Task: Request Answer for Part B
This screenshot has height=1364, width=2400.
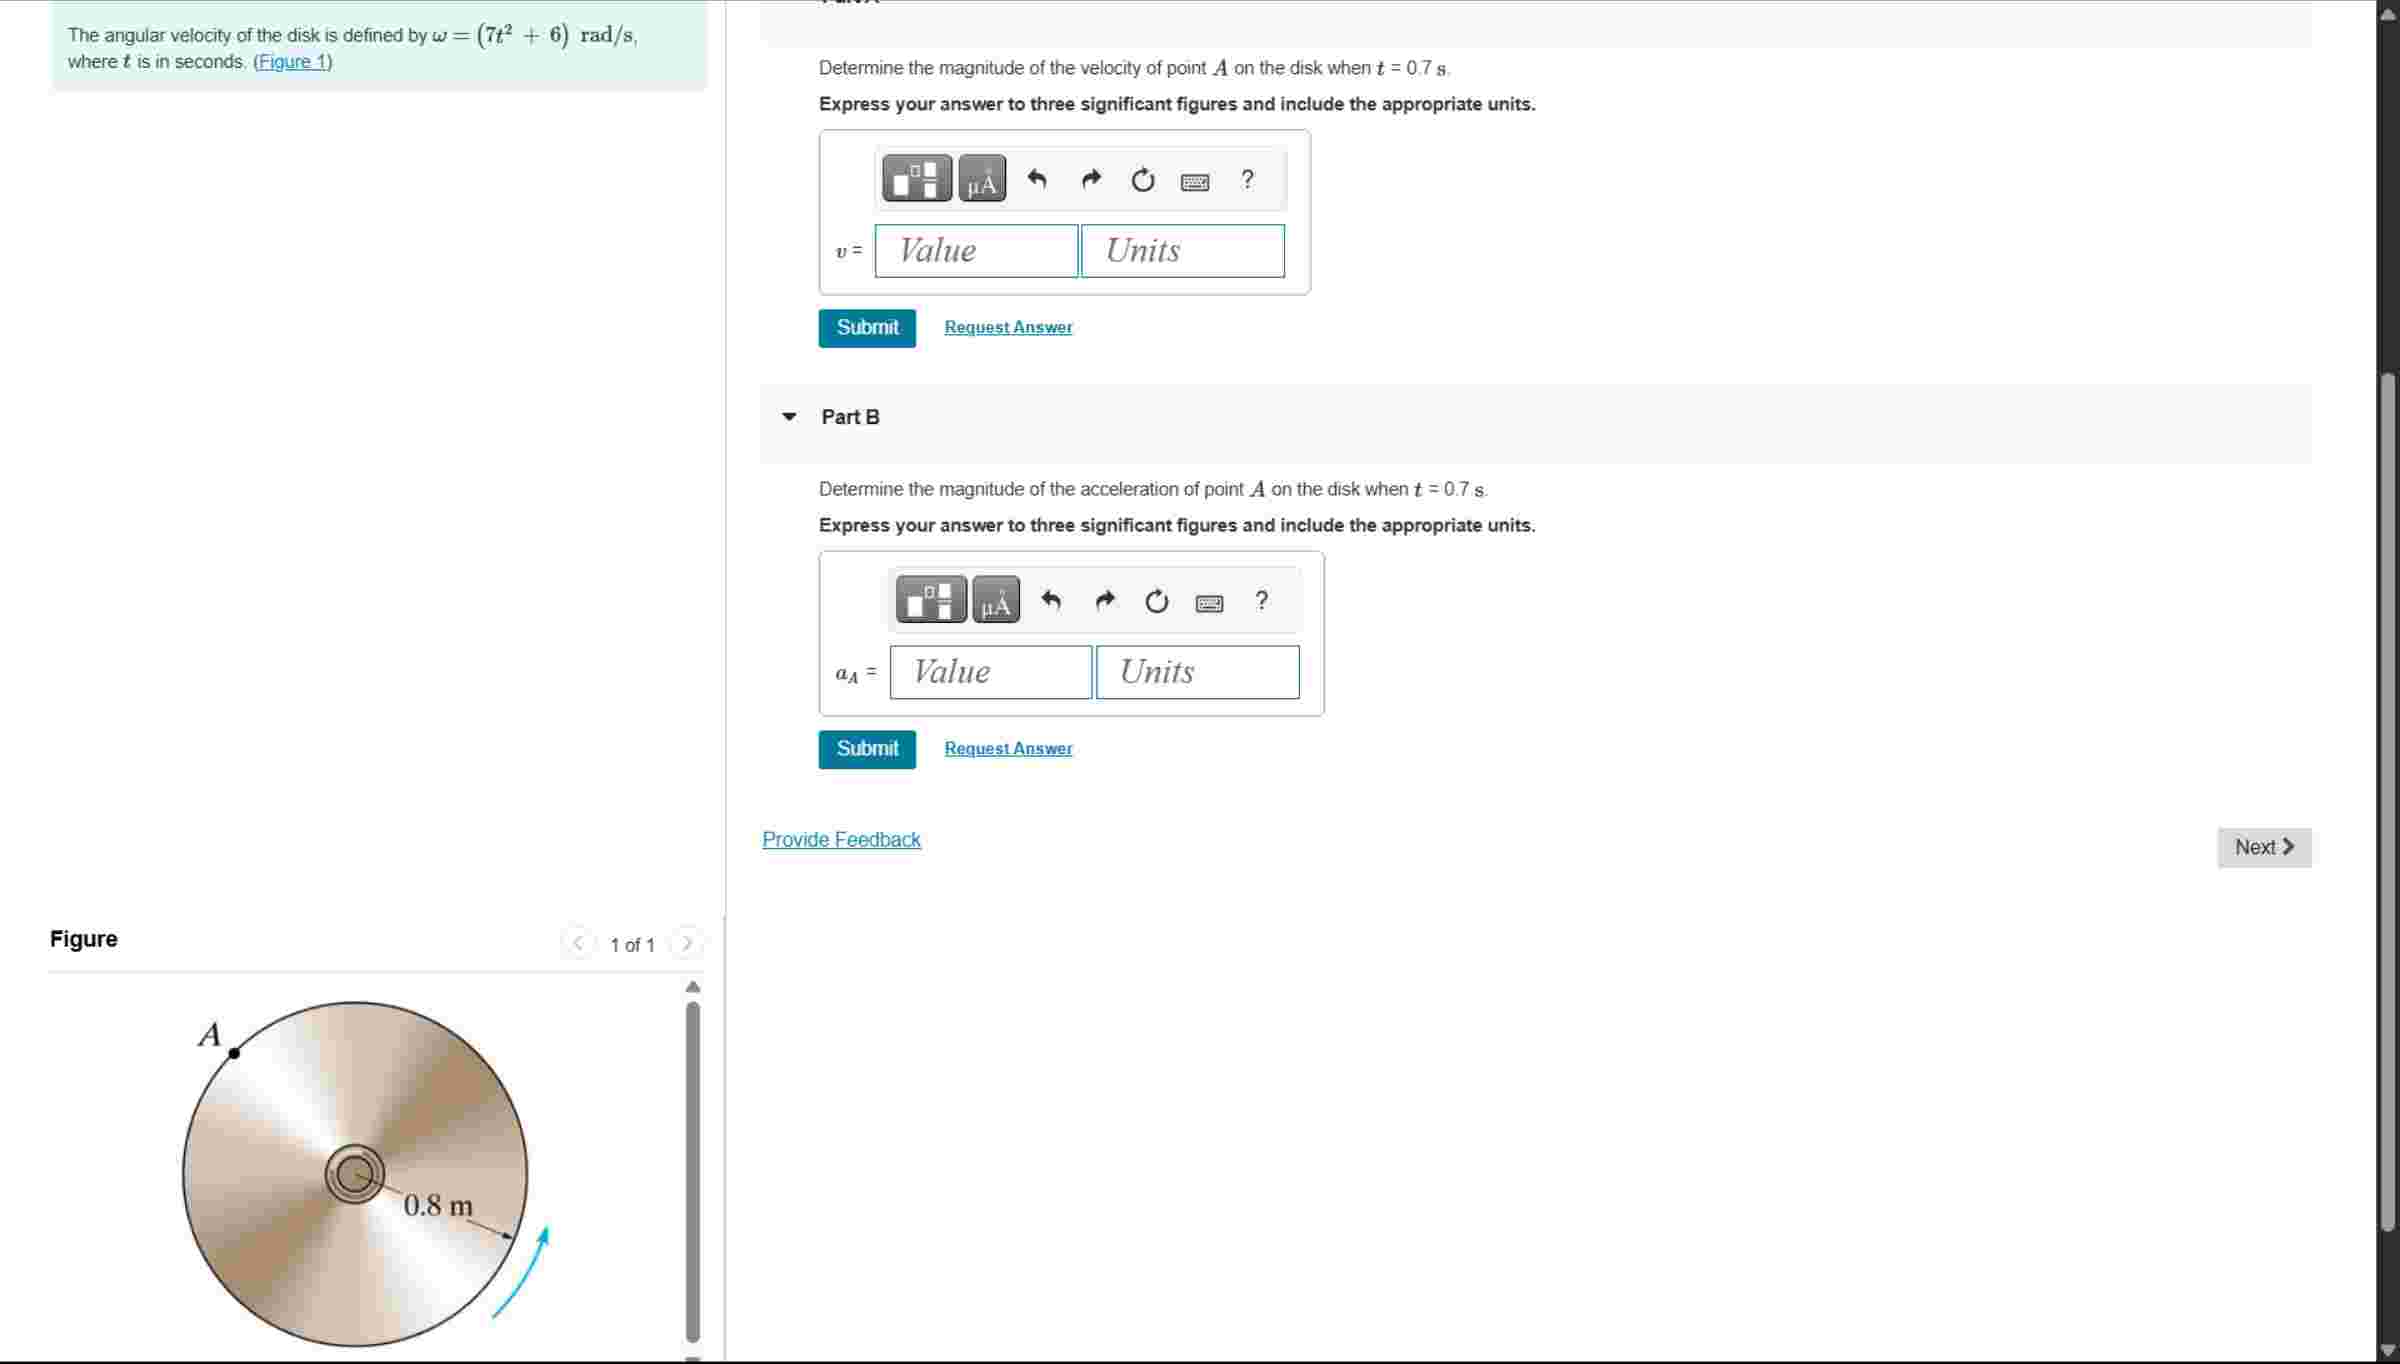Action: [x=1007, y=748]
